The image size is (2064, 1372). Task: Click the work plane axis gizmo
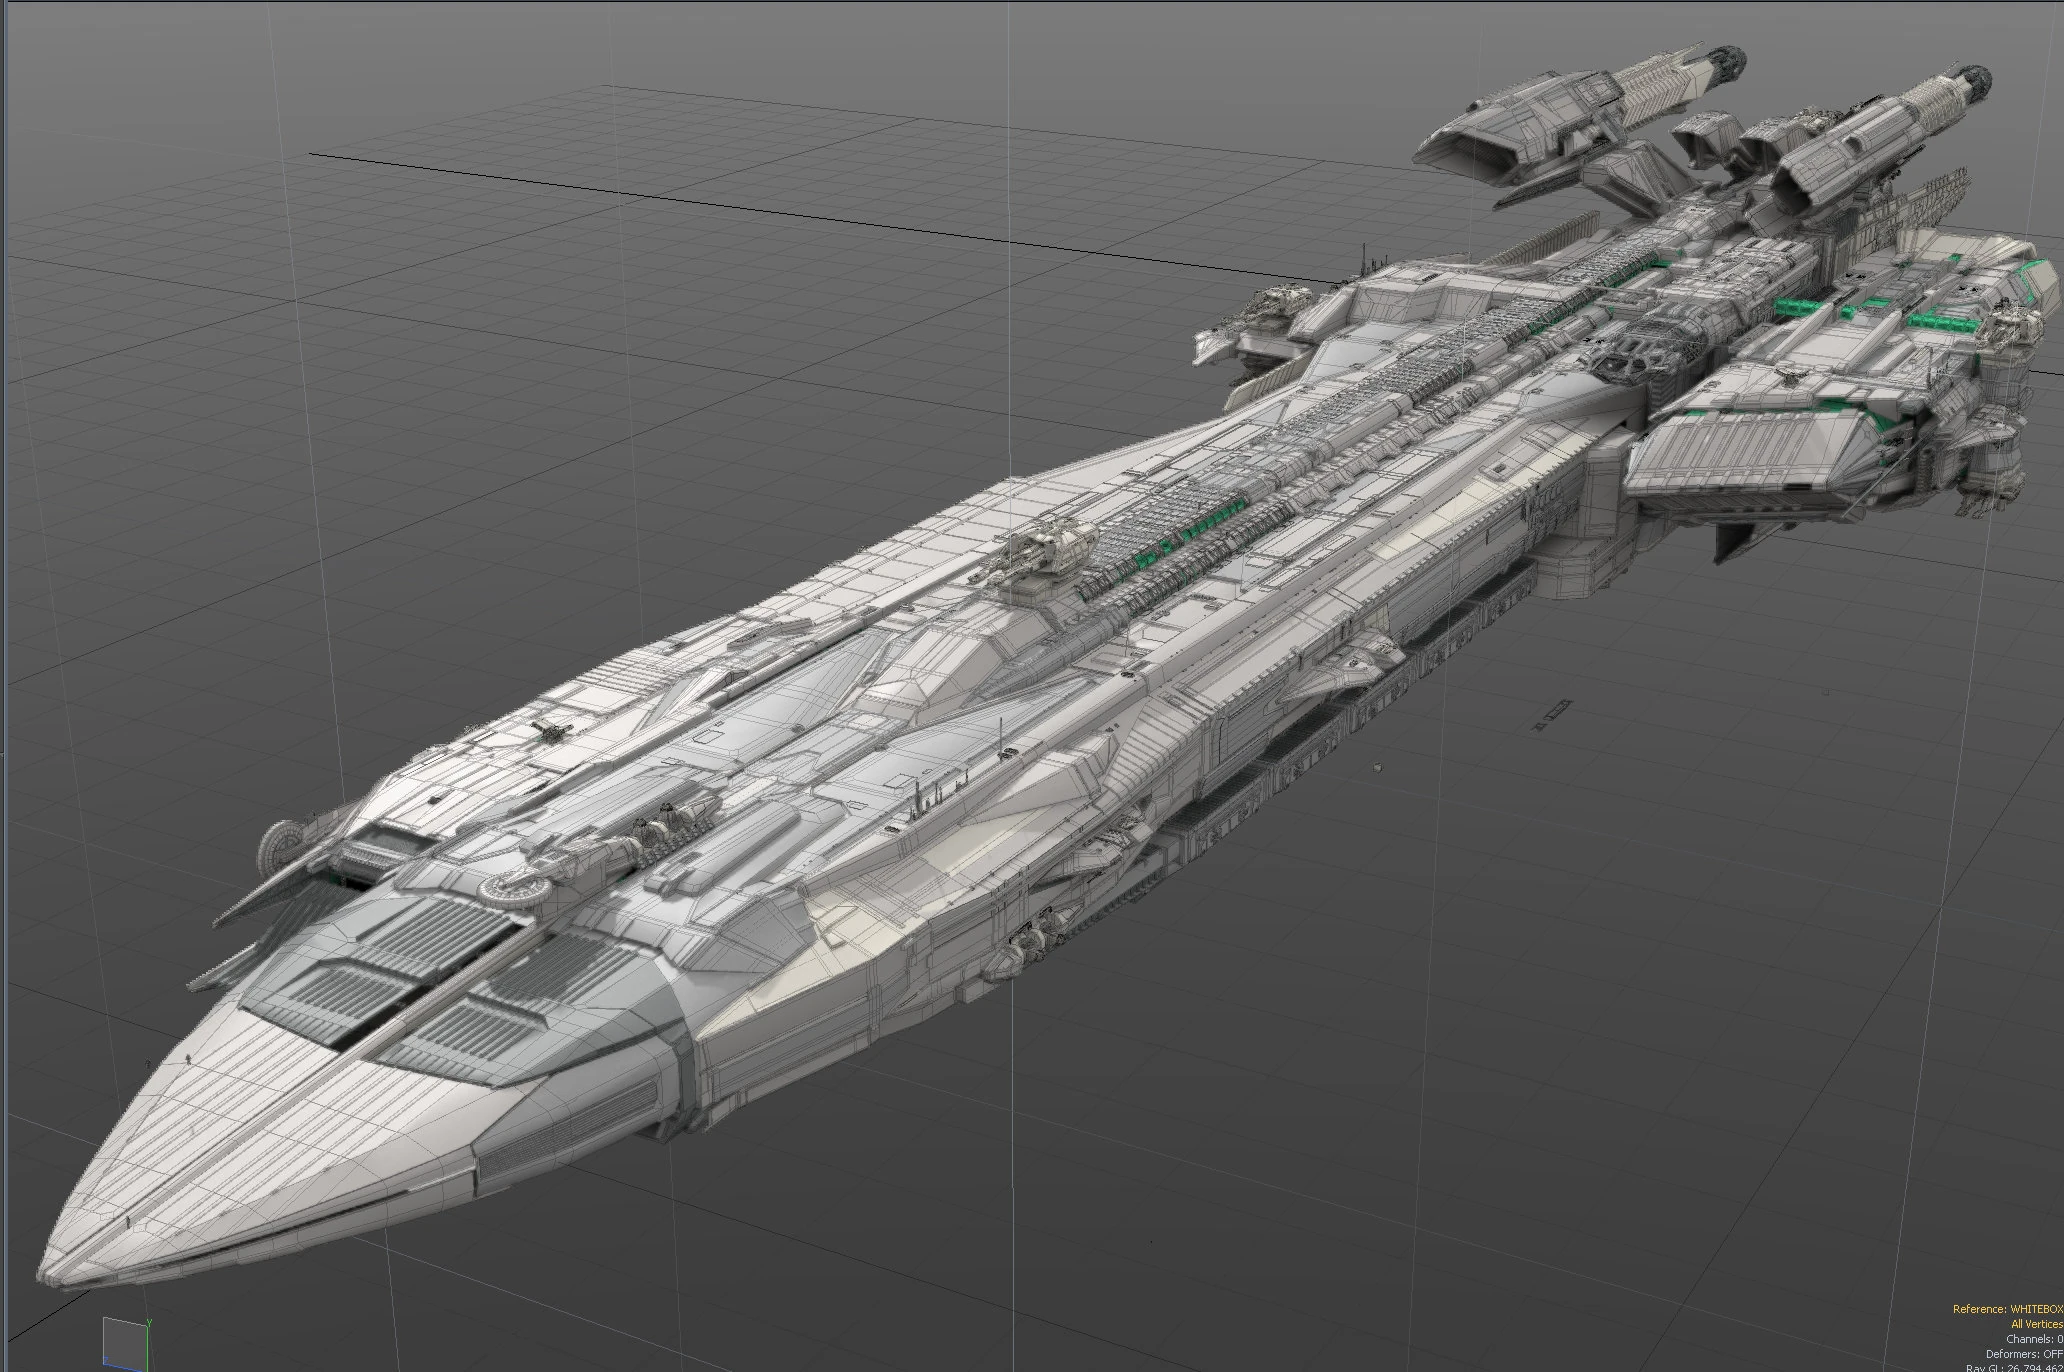pyautogui.click(x=124, y=1342)
